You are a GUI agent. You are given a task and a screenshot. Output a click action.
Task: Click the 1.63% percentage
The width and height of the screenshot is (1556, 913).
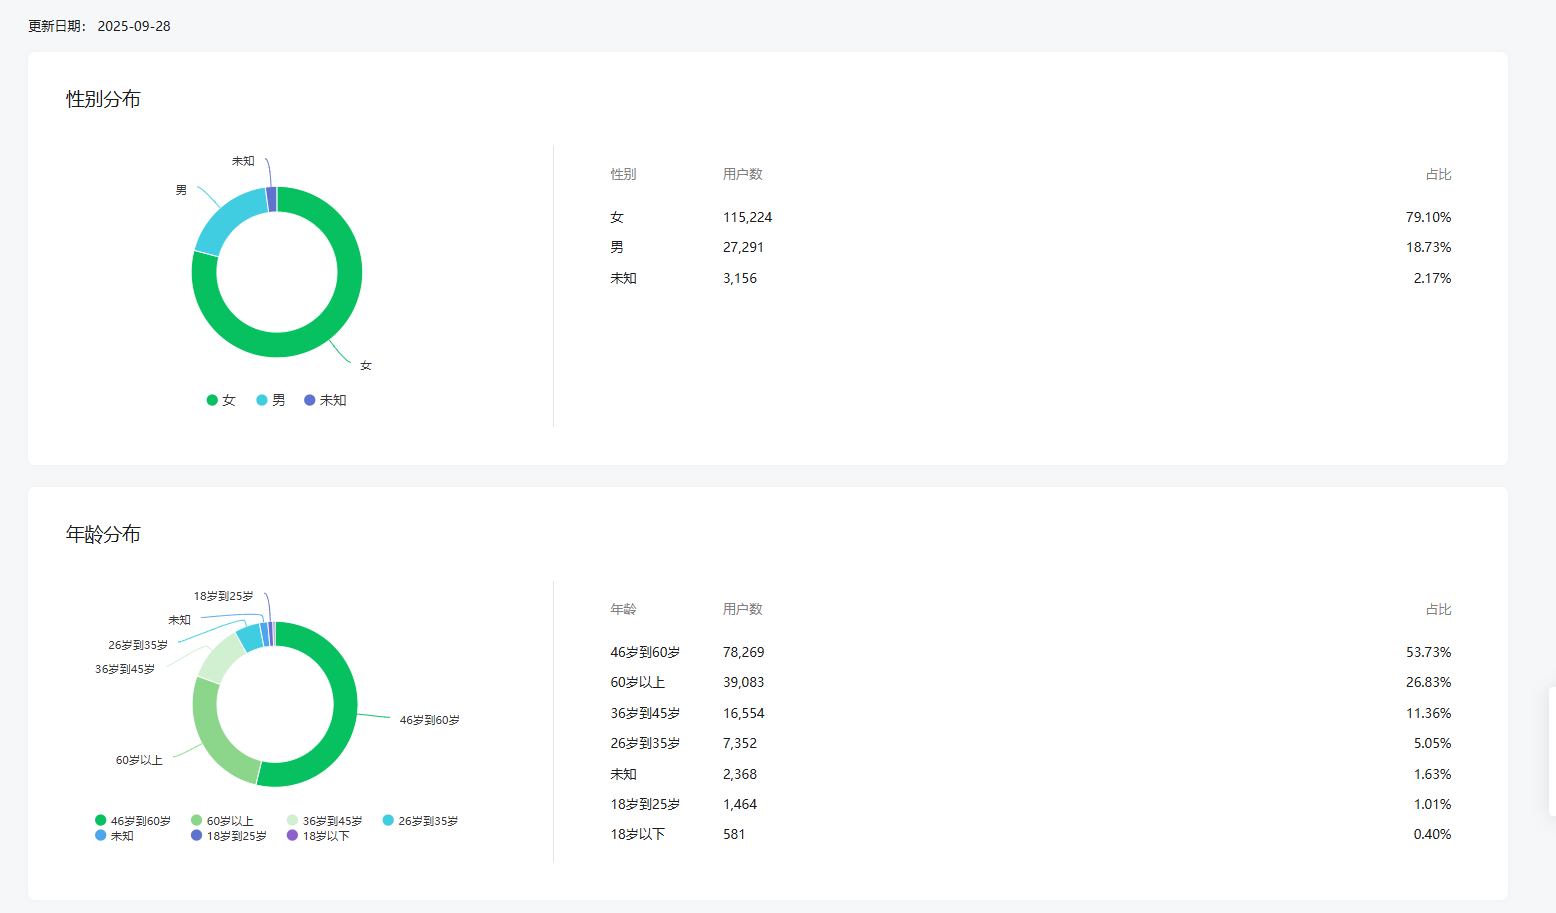click(x=1432, y=774)
